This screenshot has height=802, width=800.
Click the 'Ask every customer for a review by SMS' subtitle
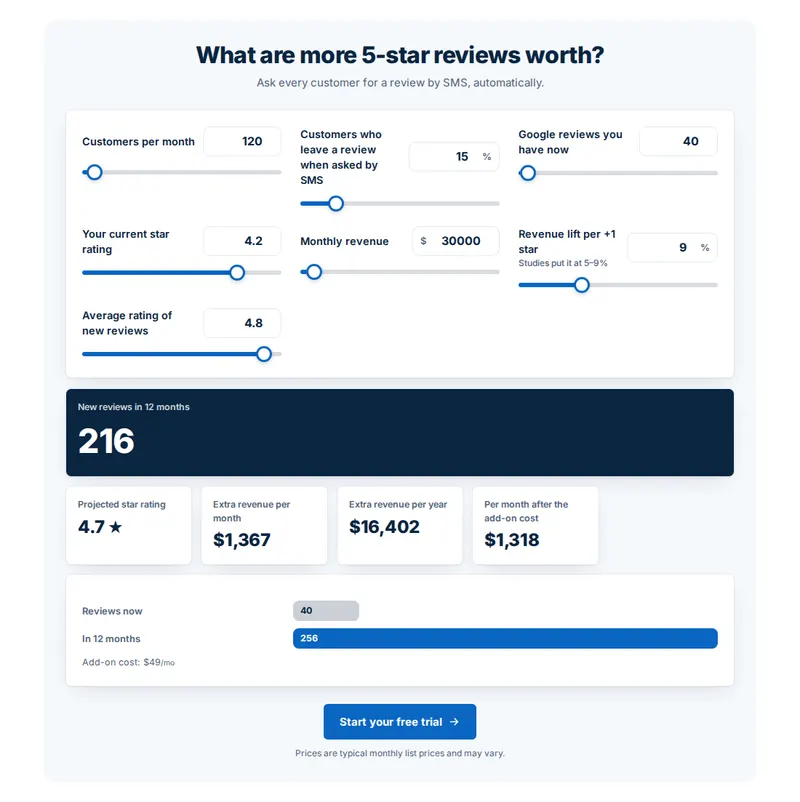point(400,83)
